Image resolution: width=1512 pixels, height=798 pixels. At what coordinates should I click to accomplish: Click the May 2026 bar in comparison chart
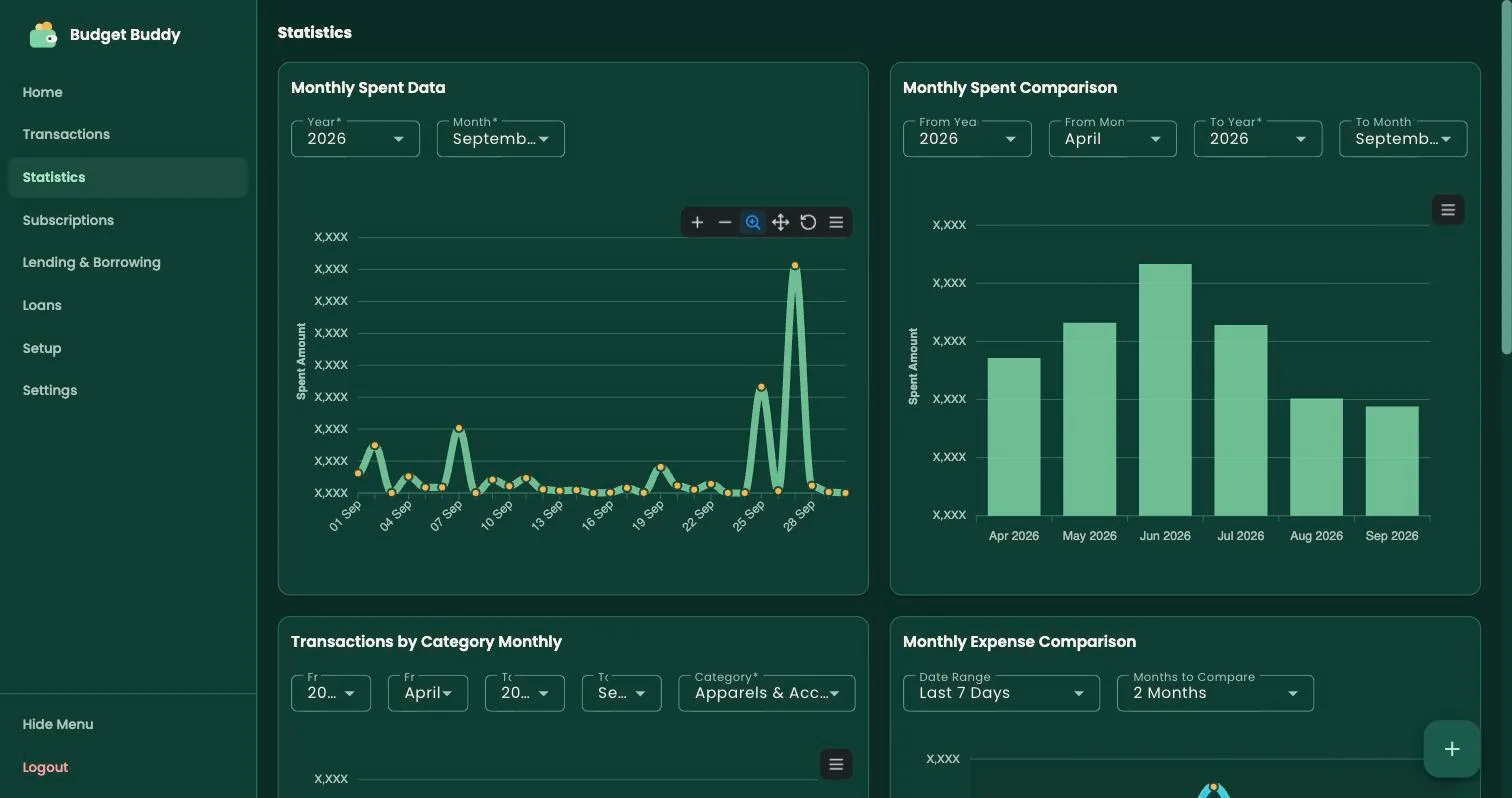pos(1089,419)
